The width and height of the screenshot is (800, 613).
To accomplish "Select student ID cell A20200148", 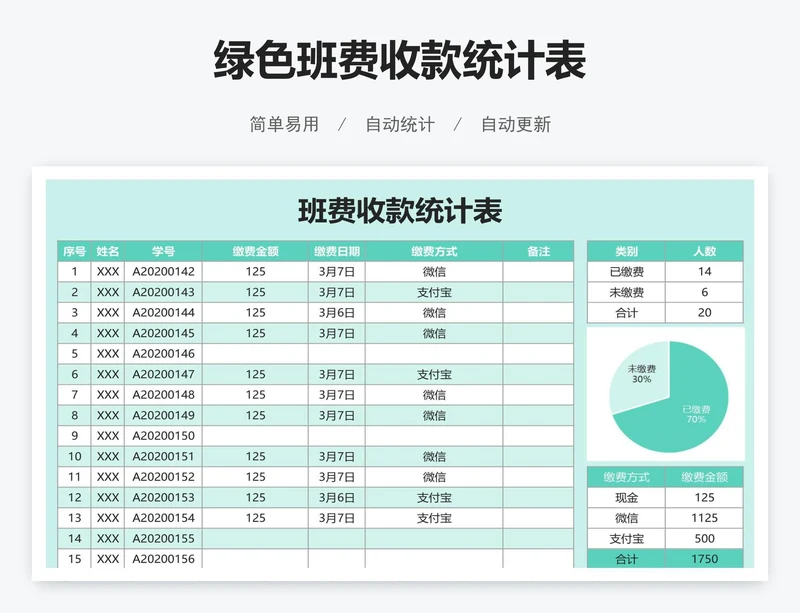I will [x=163, y=395].
